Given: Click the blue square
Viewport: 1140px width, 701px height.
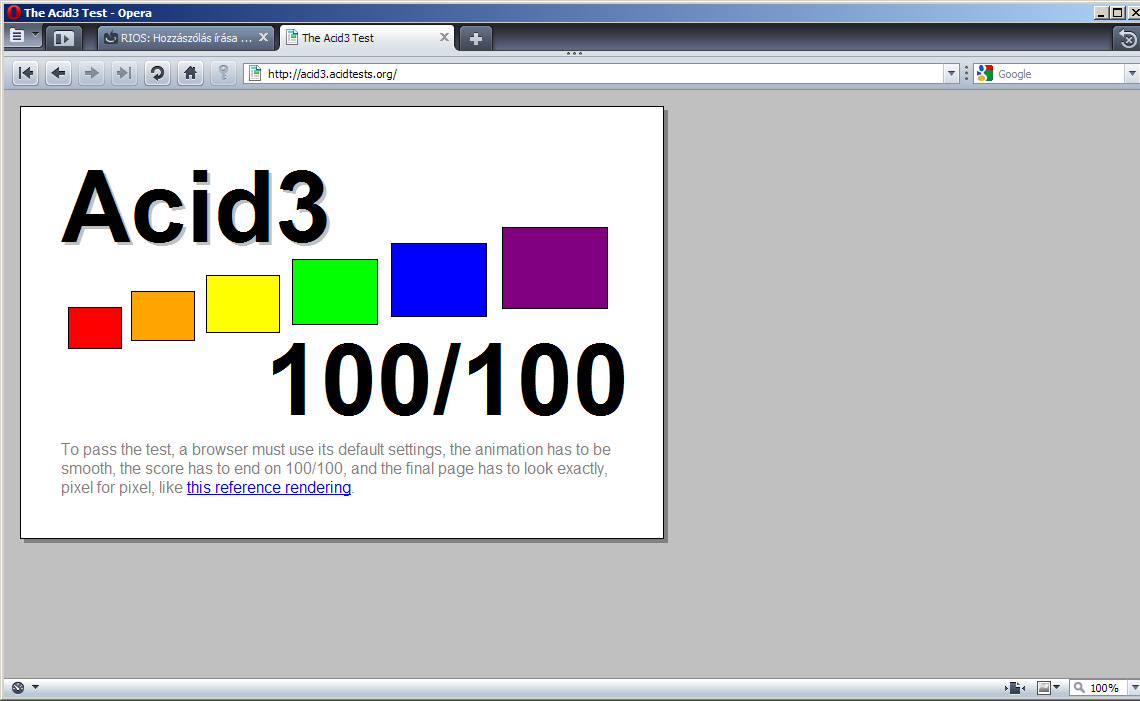Looking at the screenshot, I should coord(439,280).
